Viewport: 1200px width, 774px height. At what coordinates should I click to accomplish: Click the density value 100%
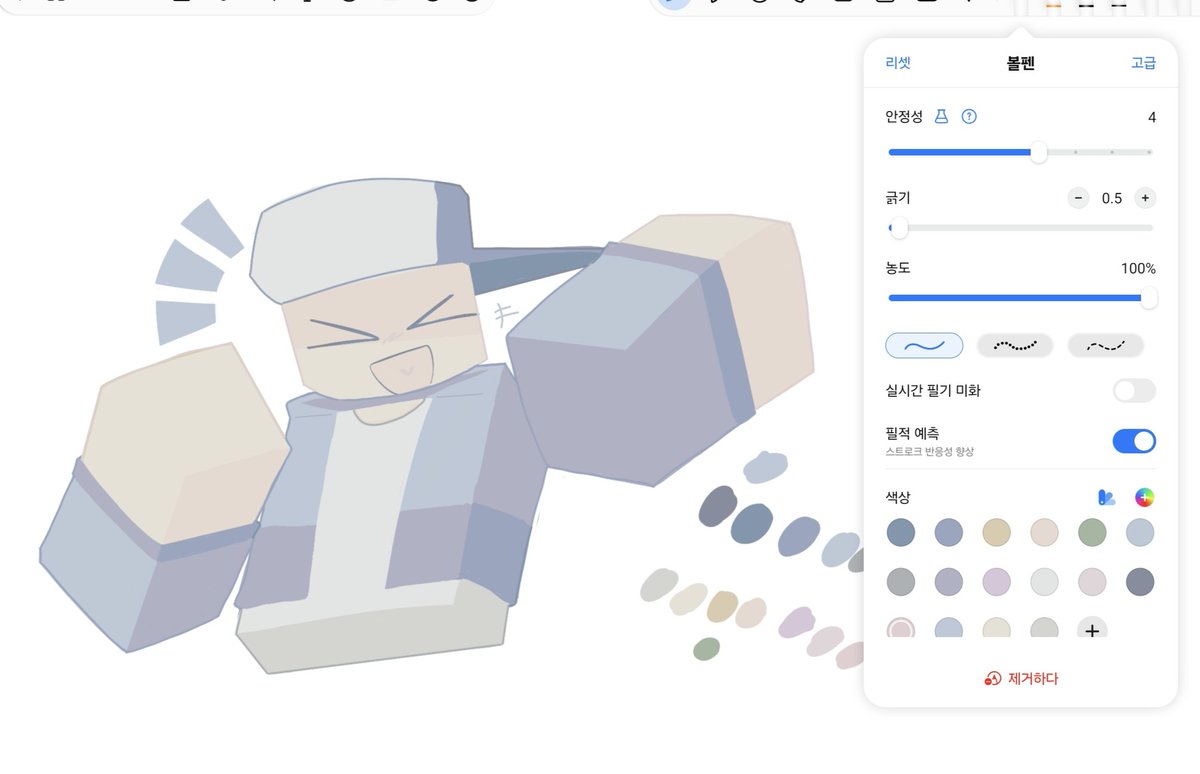tap(1138, 269)
